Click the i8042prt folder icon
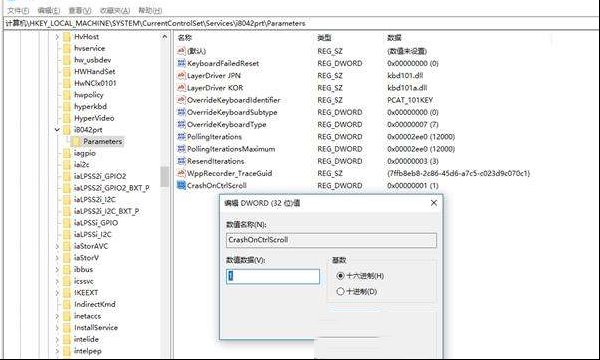Viewport: 600px width, 360px height. tap(67, 130)
